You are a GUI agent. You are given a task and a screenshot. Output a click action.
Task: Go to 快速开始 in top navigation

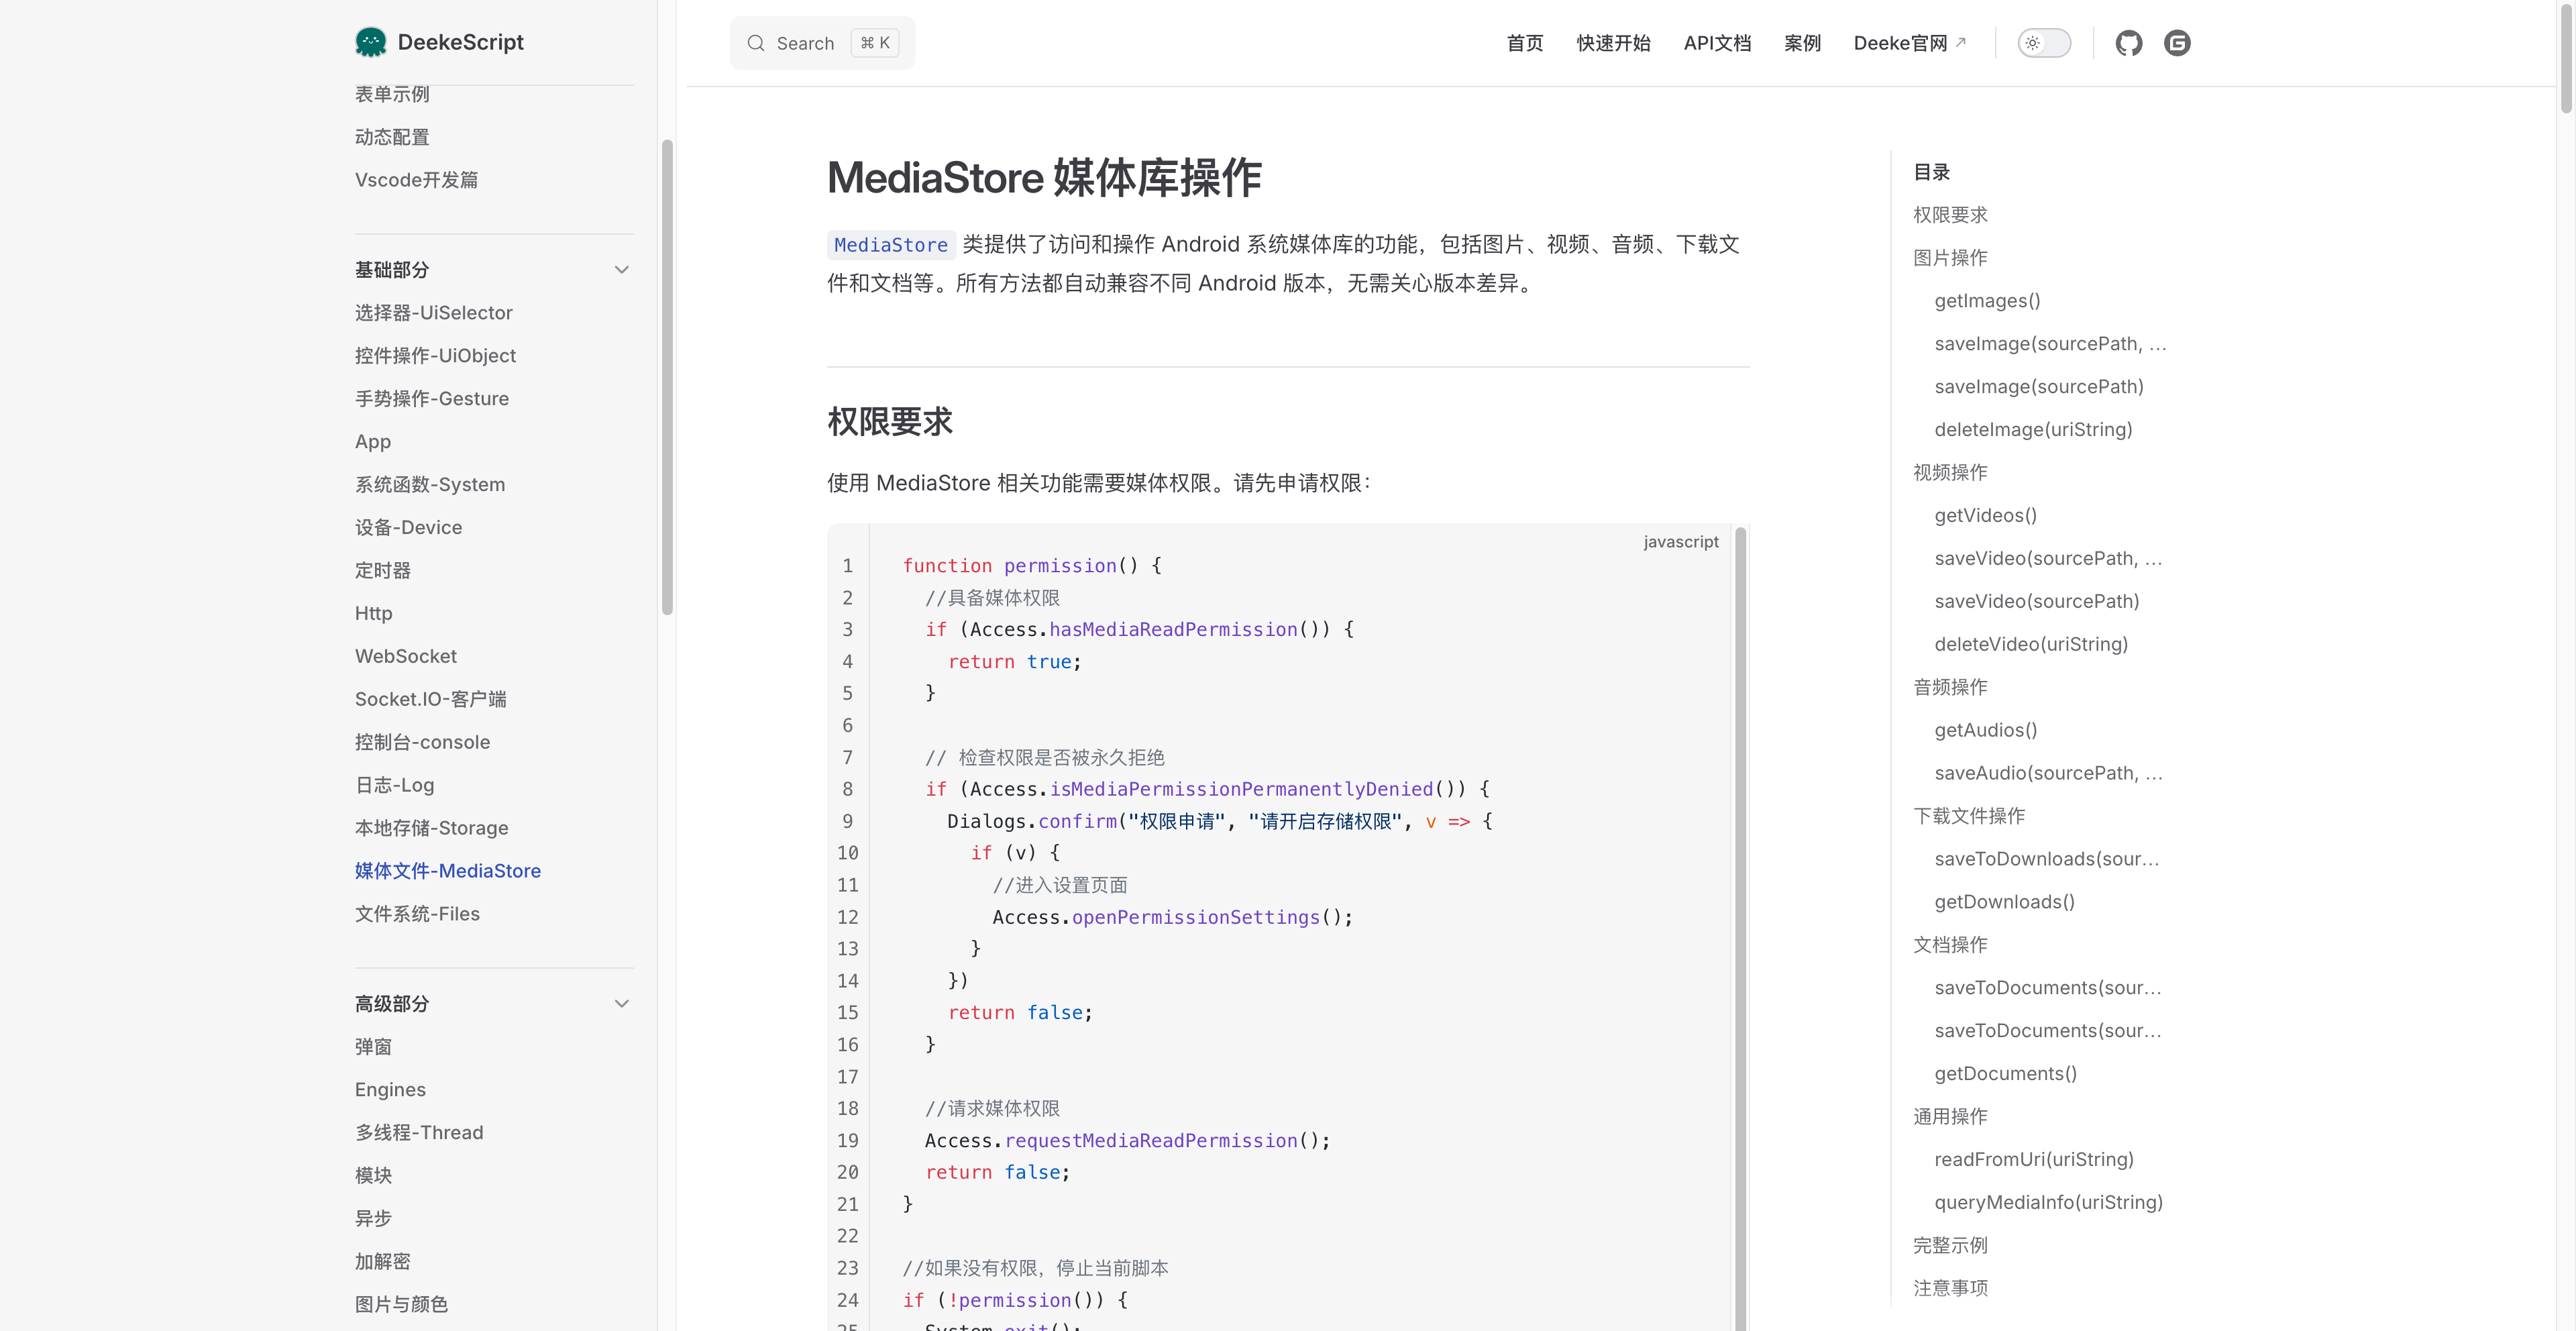[1613, 43]
